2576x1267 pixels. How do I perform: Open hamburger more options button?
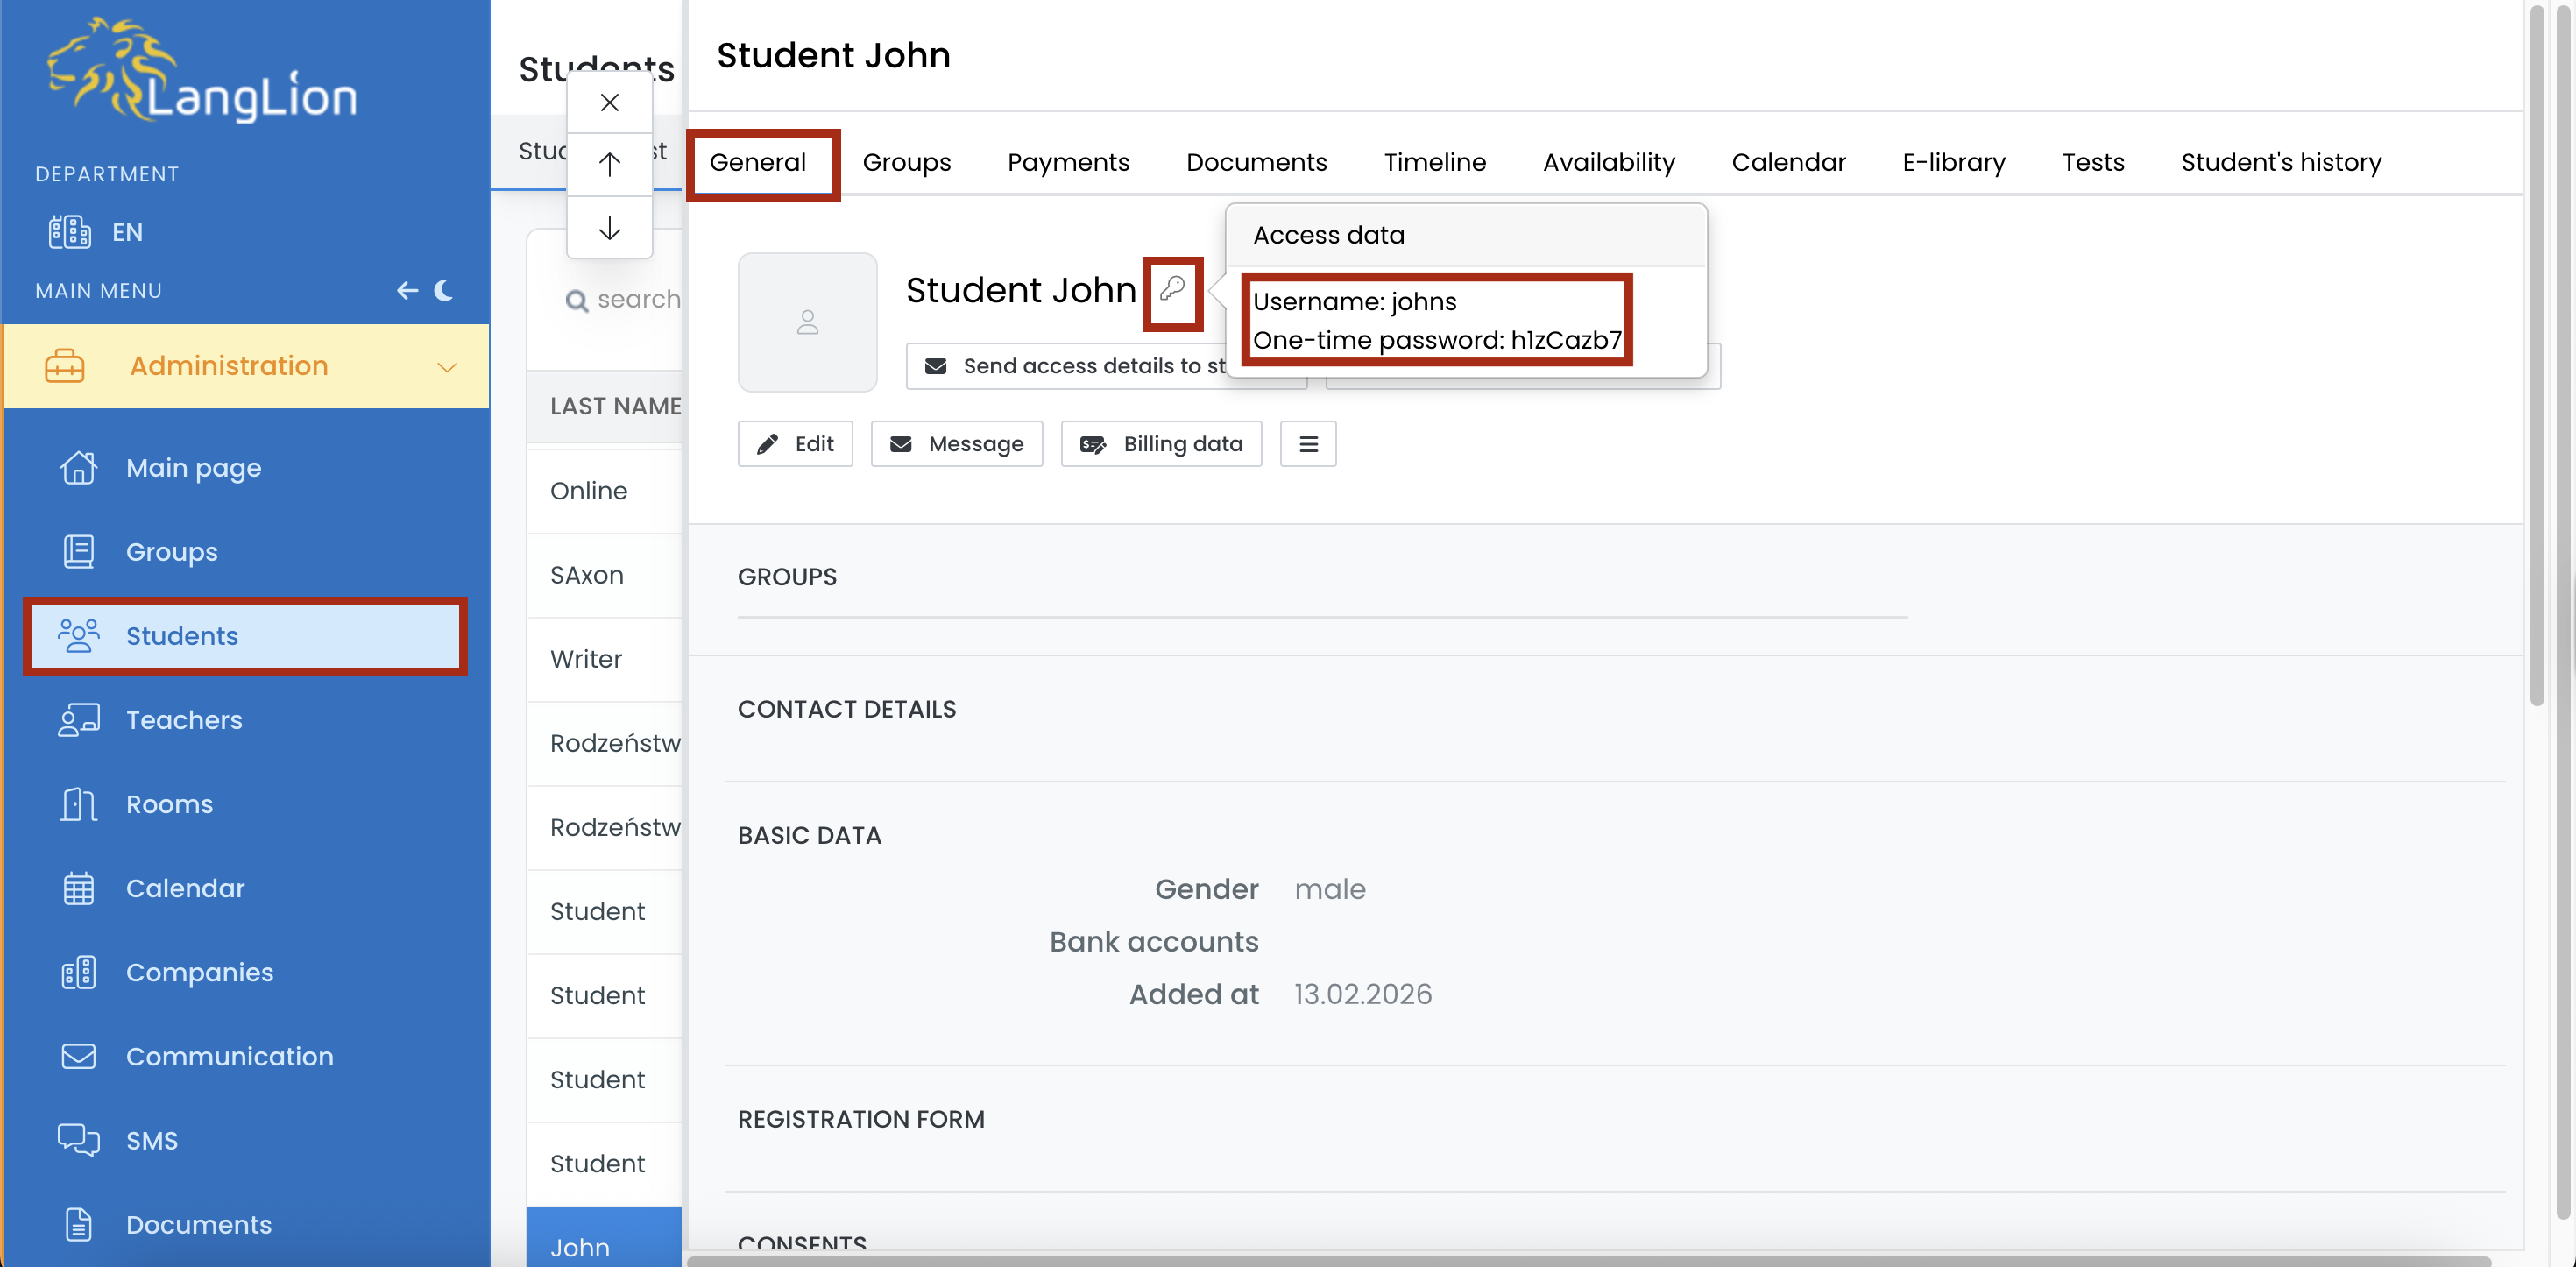click(x=1307, y=444)
